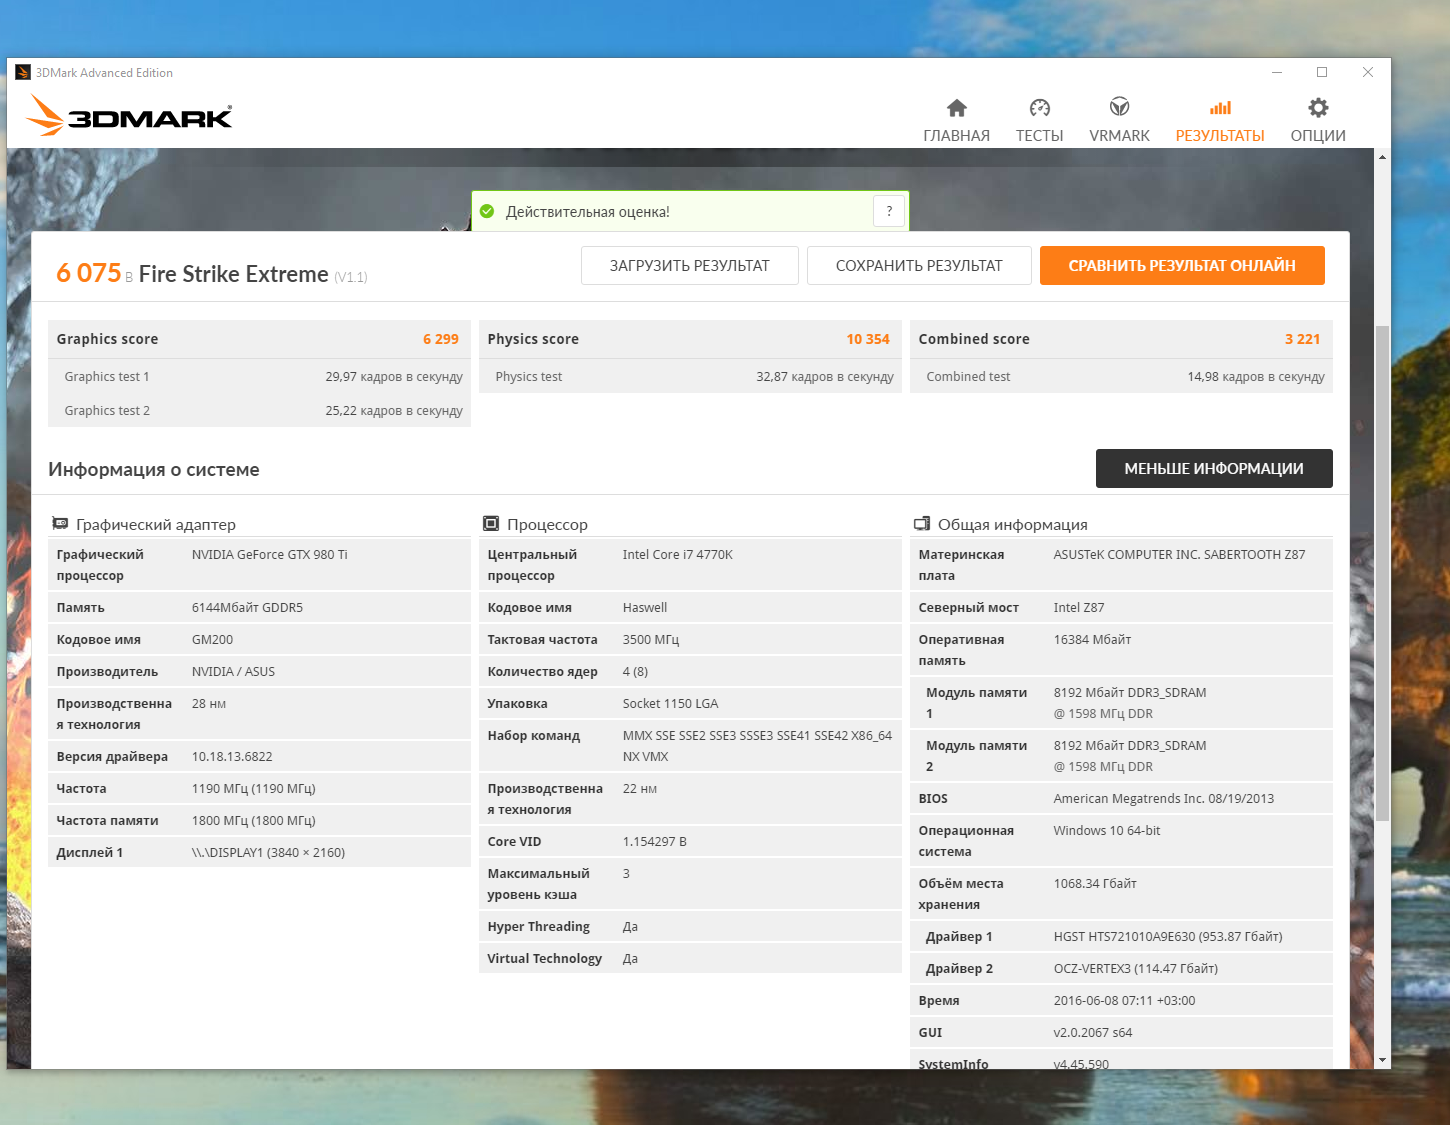Switch to the VRMARK tab
Image resolution: width=1450 pixels, height=1125 pixels.
tap(1120, 120)
